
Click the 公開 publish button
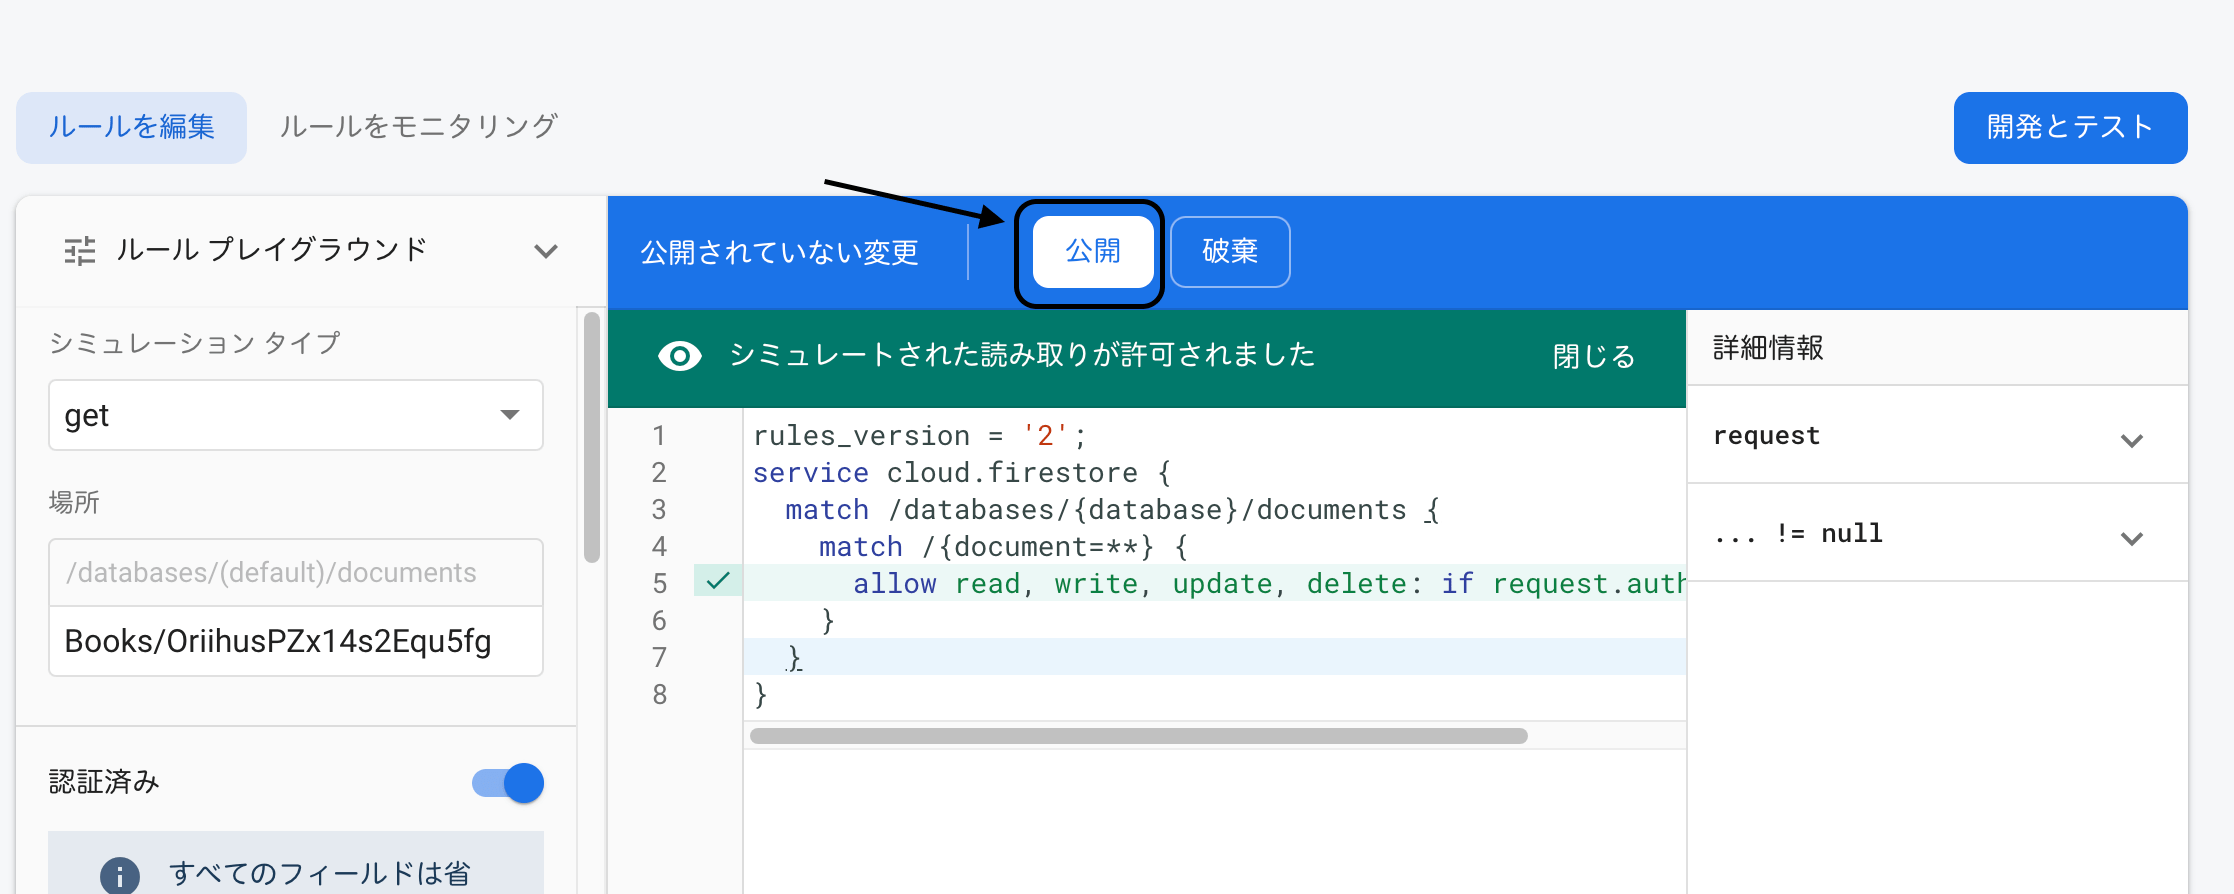coord(1093,251)
